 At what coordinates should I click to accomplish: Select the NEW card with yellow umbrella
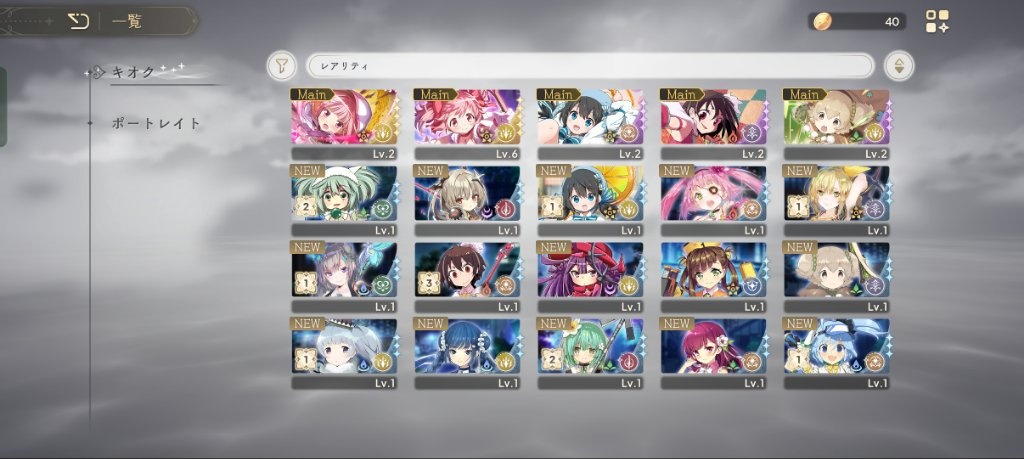pos(590,200)
